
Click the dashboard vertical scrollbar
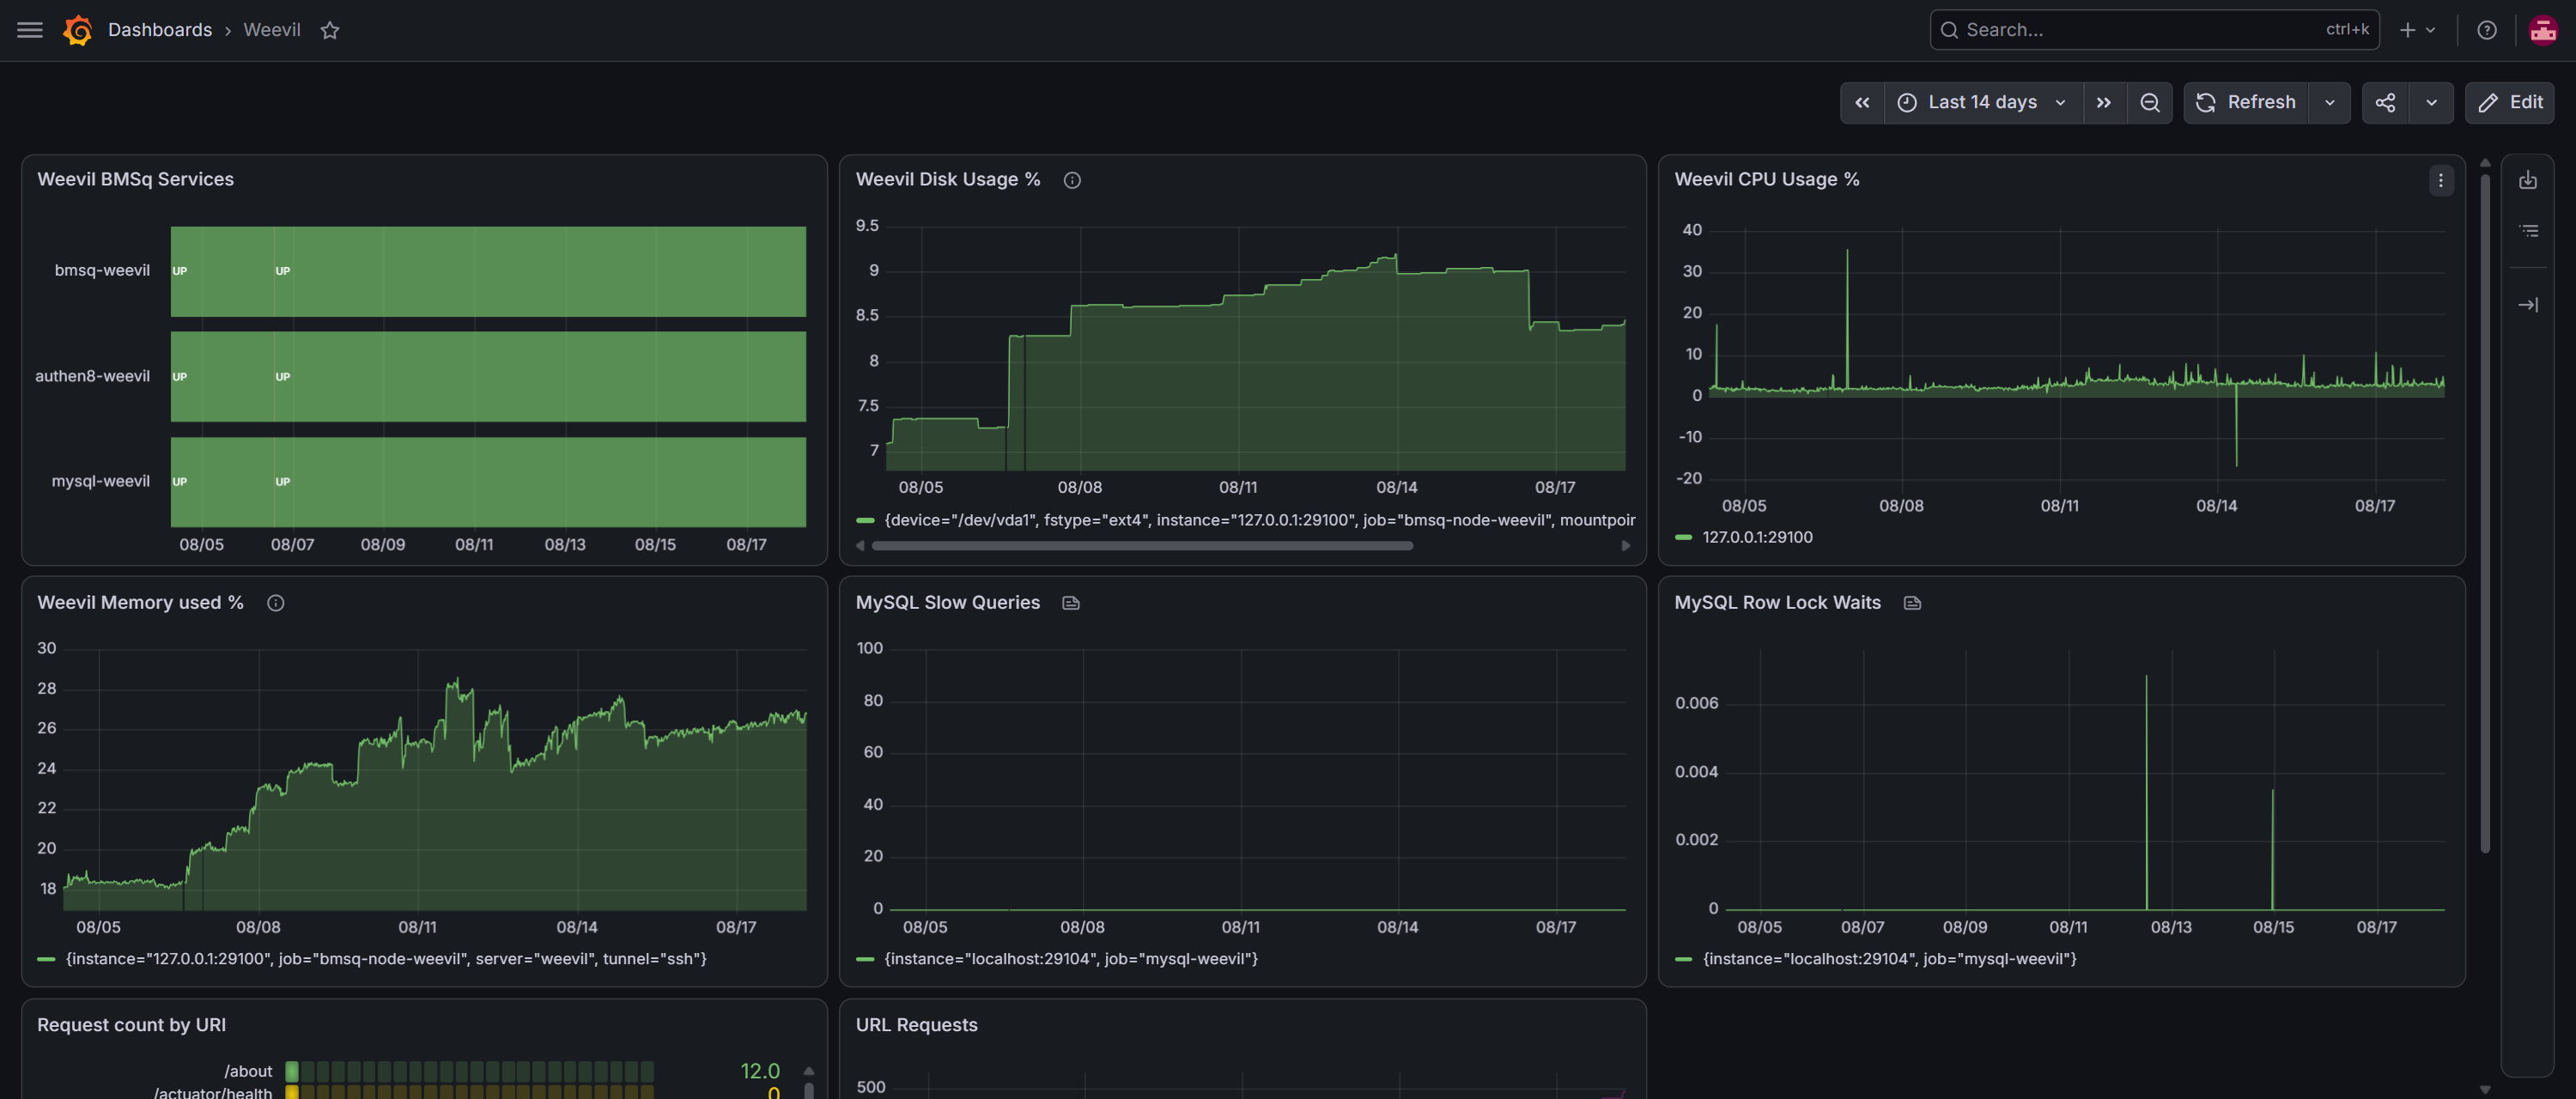click(2484, 513)
